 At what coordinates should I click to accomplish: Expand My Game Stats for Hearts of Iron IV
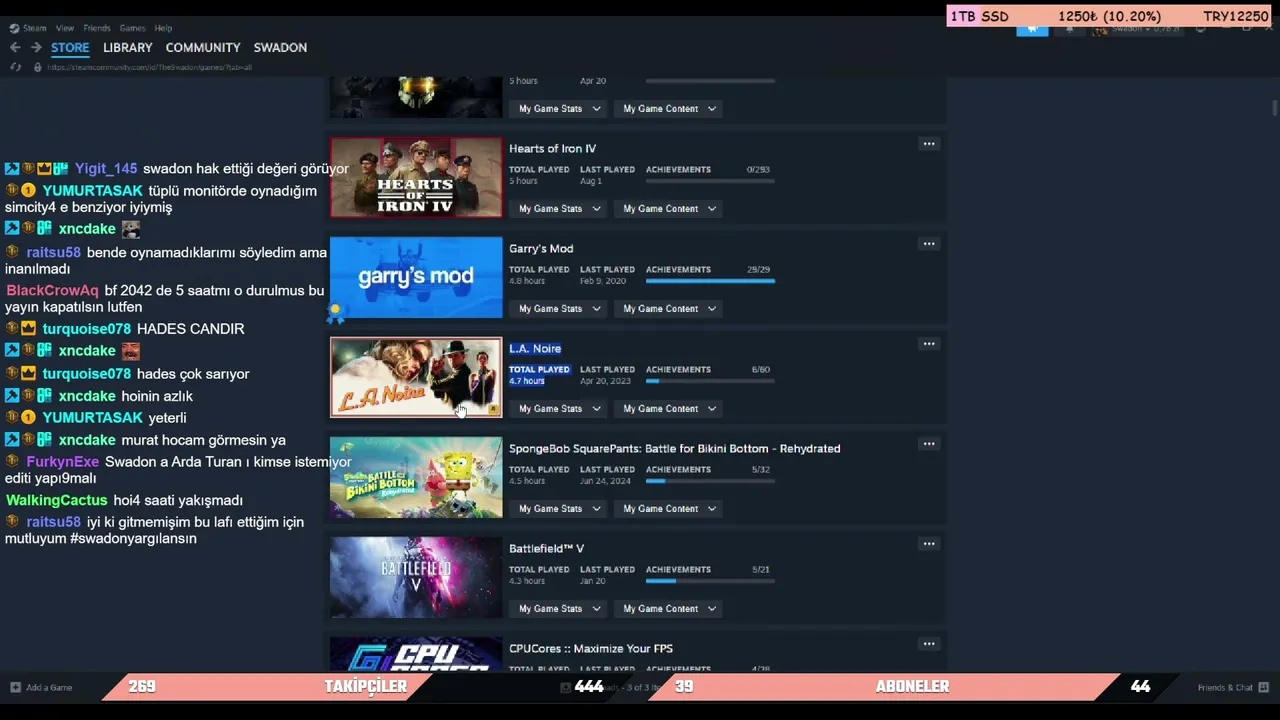click(x=559, y=209)
